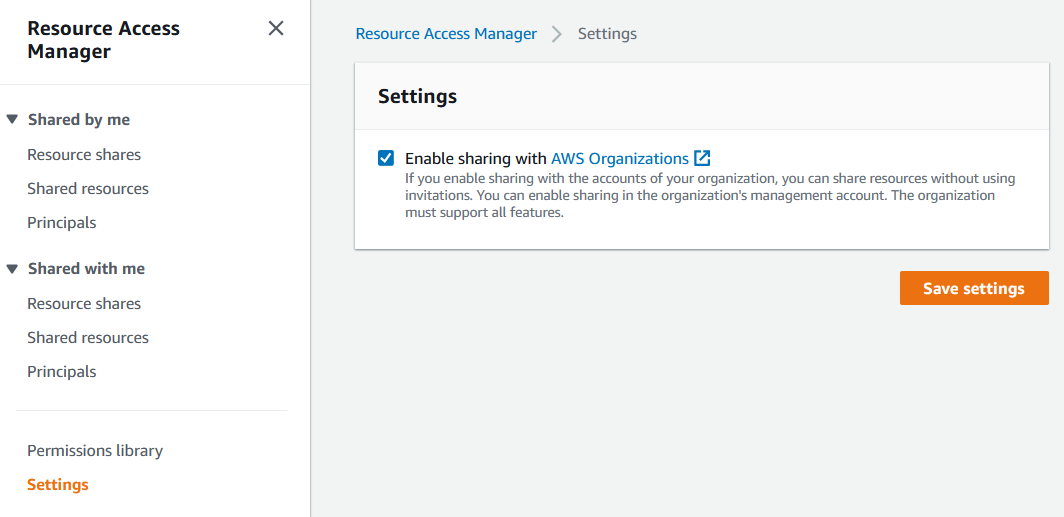The image size is (1064, 517).
Task: Open the AWS Organizations link
Action: 619,158
